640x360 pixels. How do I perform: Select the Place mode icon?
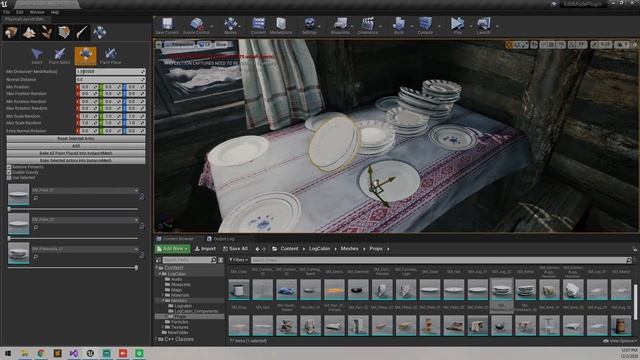coord(11,32)
